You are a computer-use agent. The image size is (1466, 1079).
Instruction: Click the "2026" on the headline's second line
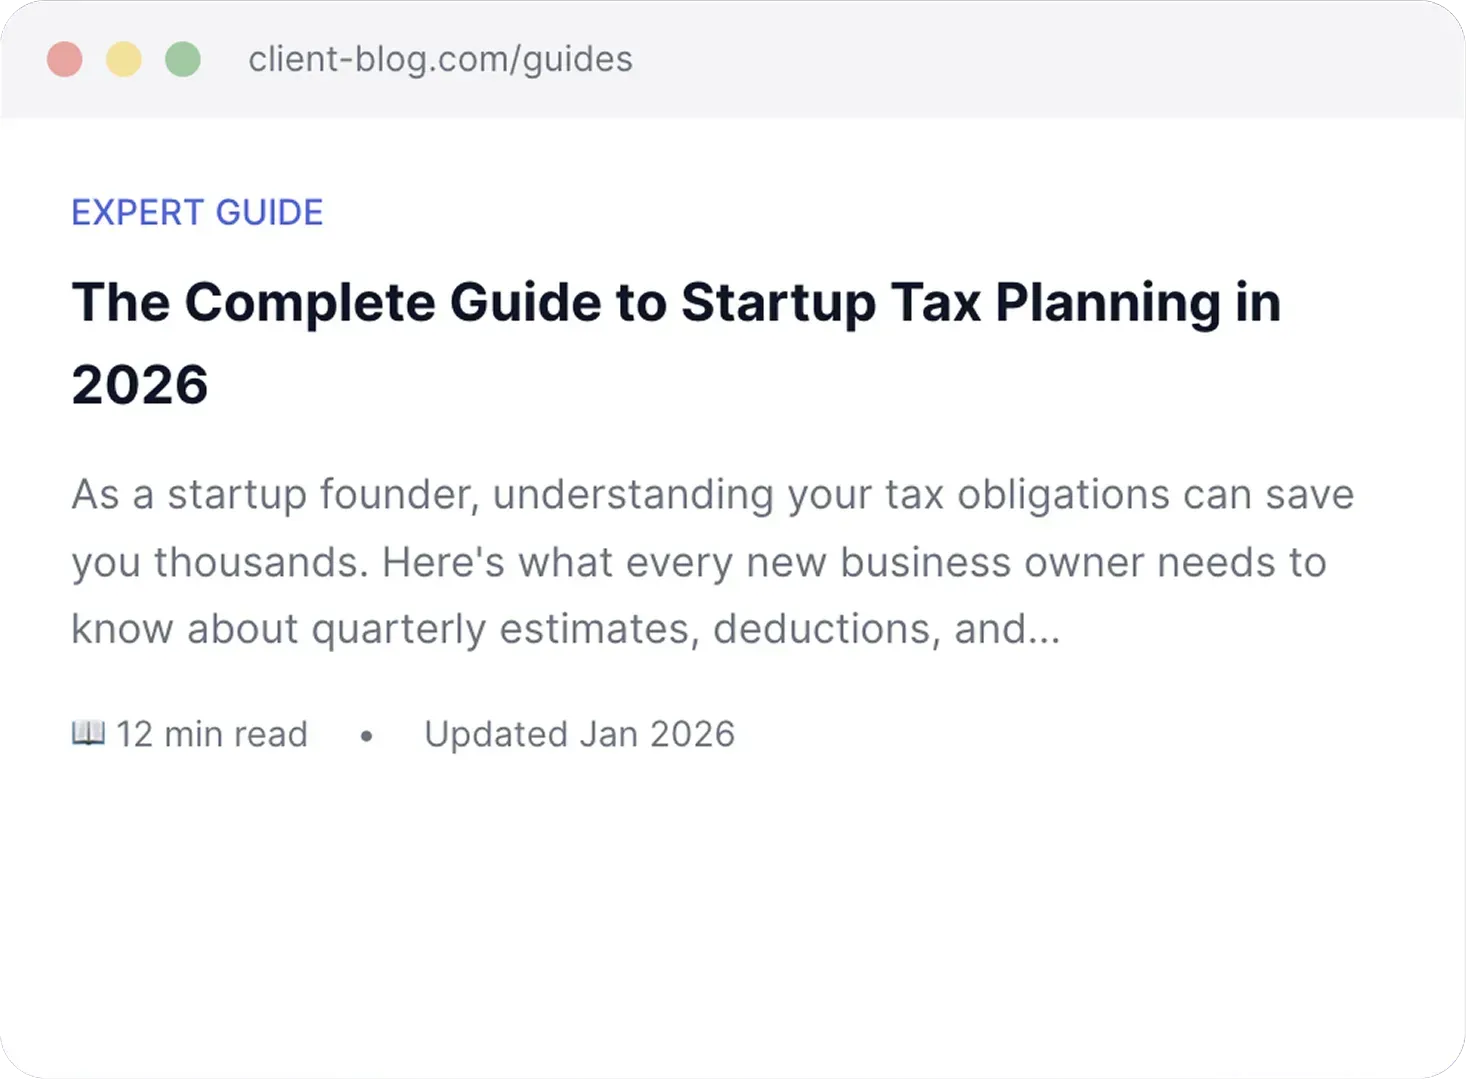[x=140, y=385]
